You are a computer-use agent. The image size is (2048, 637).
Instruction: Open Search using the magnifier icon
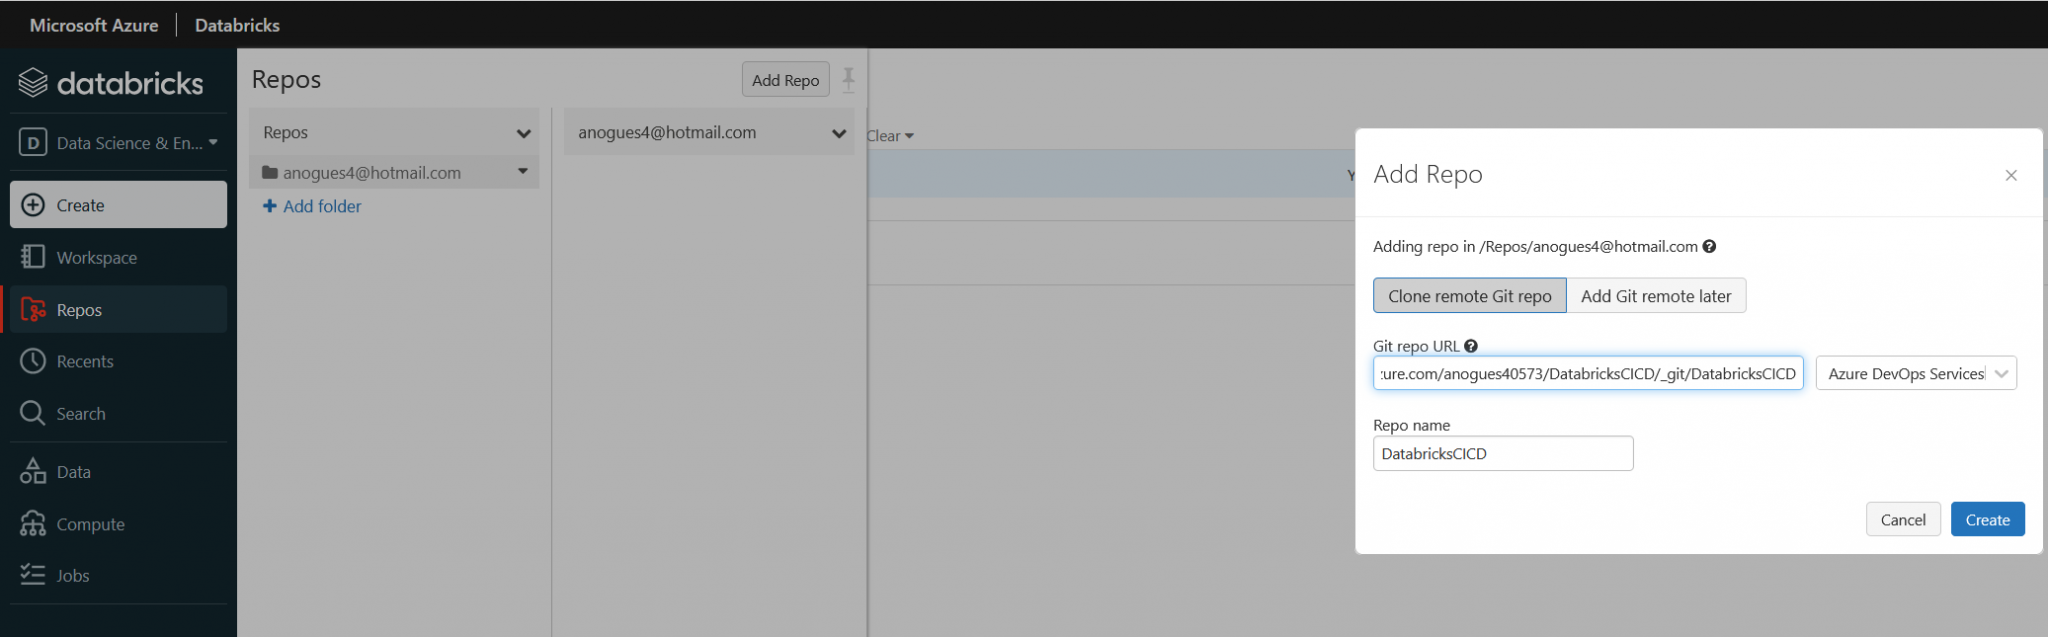33,413
